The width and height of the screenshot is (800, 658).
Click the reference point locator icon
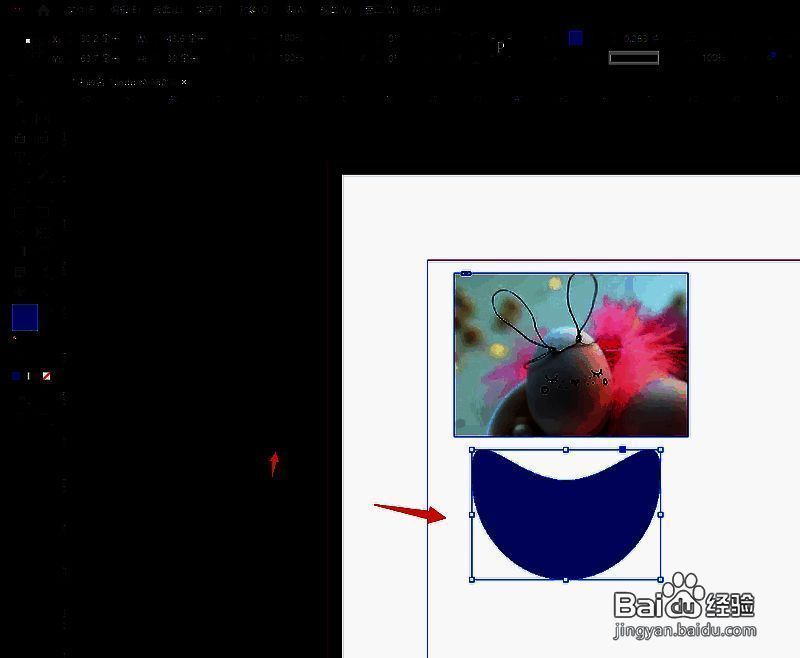[x=28, y=41]
